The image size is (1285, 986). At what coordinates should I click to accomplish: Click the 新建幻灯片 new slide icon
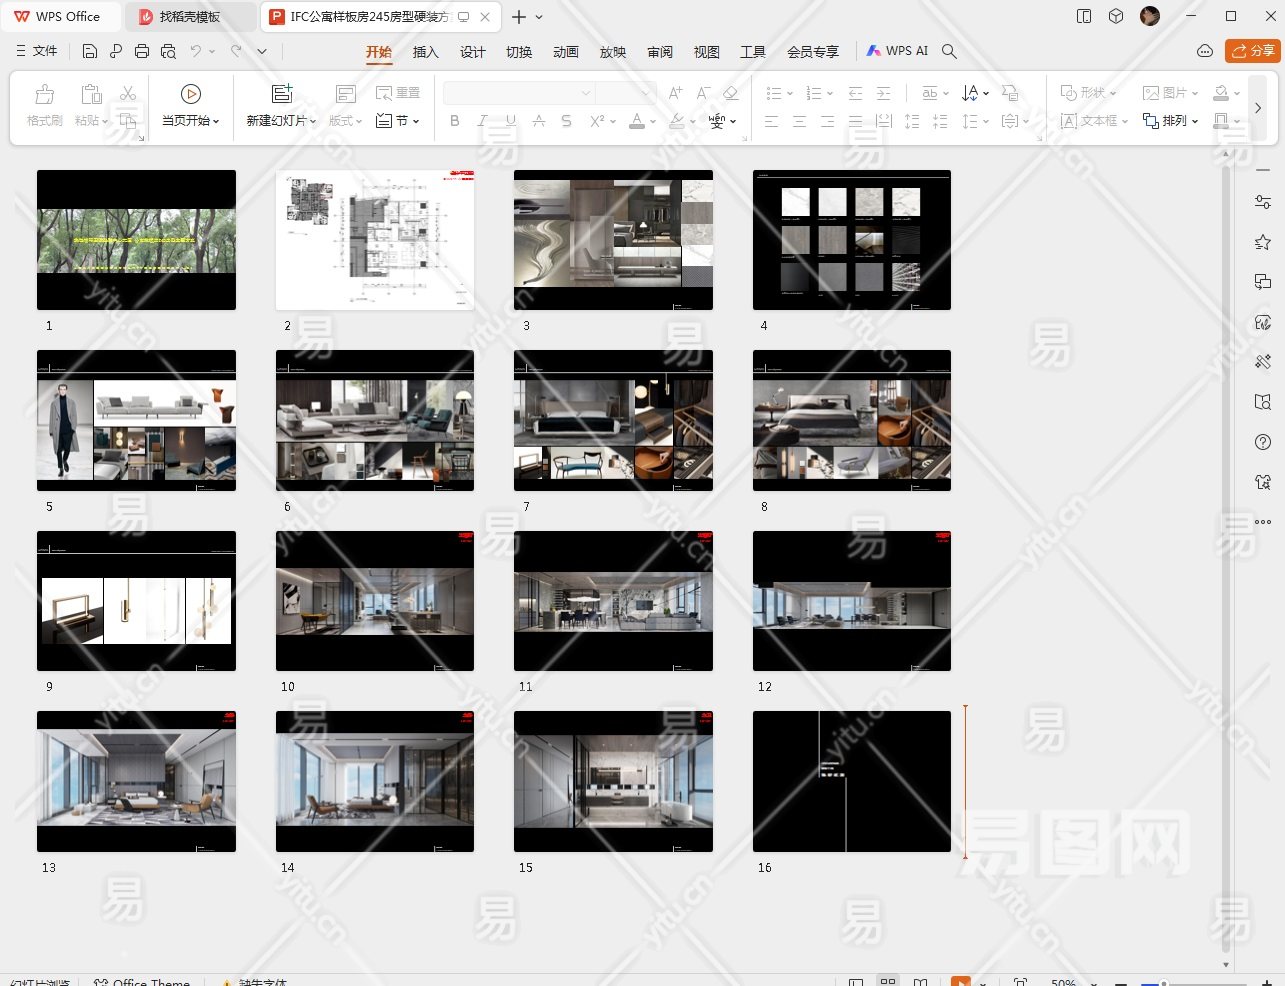(x=282, y=94)
